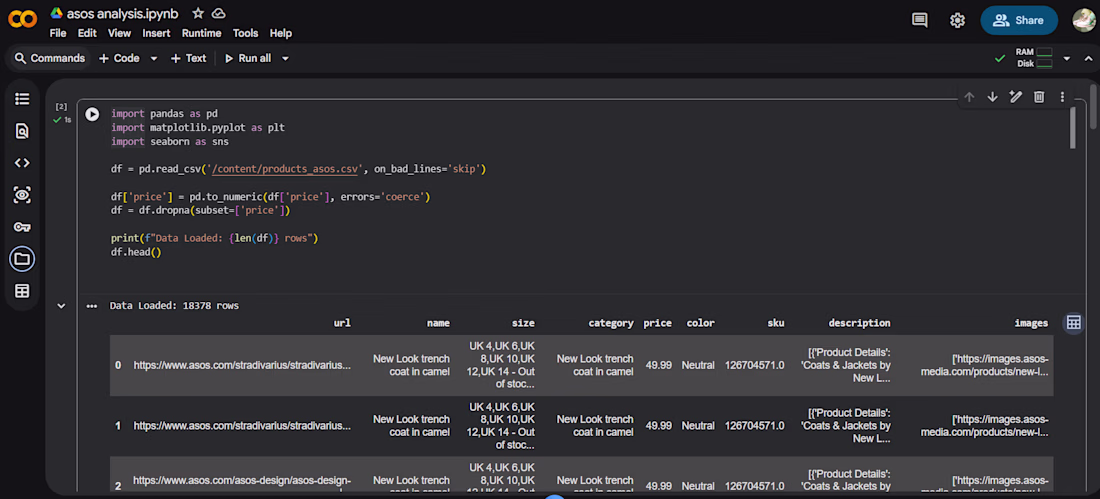Open the Insert menu

point(156,33)
